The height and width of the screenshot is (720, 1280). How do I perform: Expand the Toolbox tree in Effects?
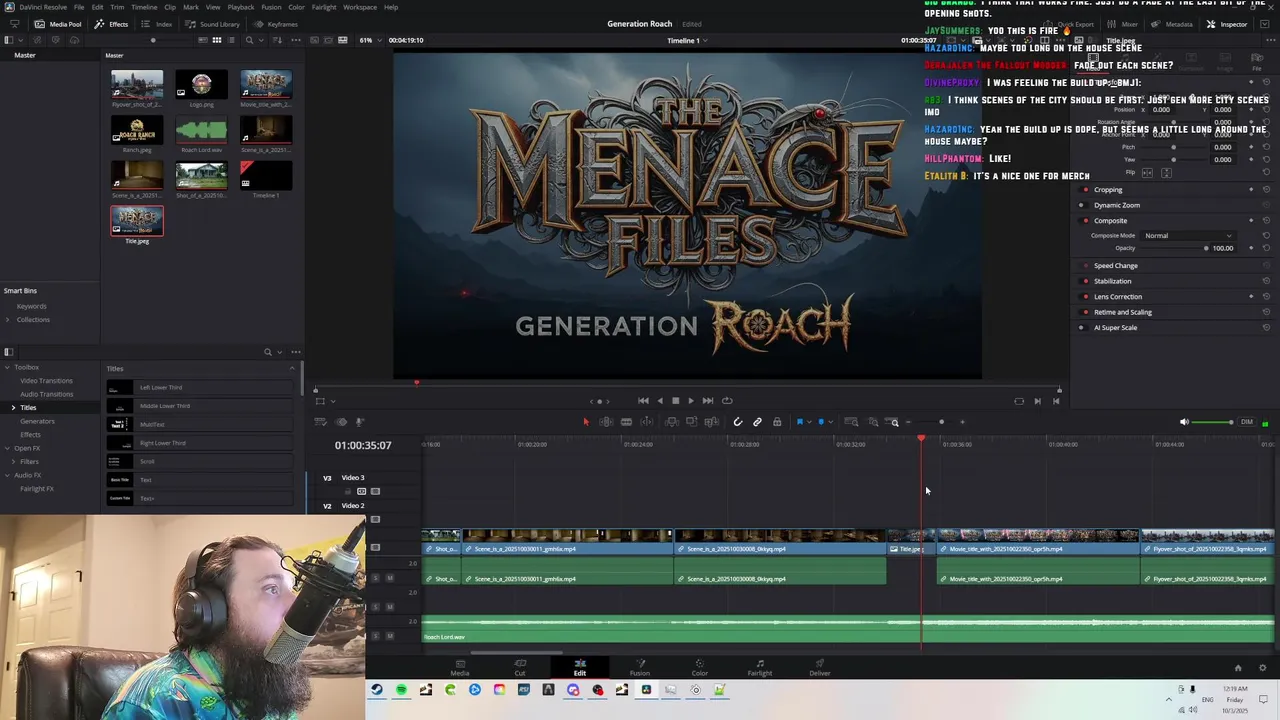7,367
